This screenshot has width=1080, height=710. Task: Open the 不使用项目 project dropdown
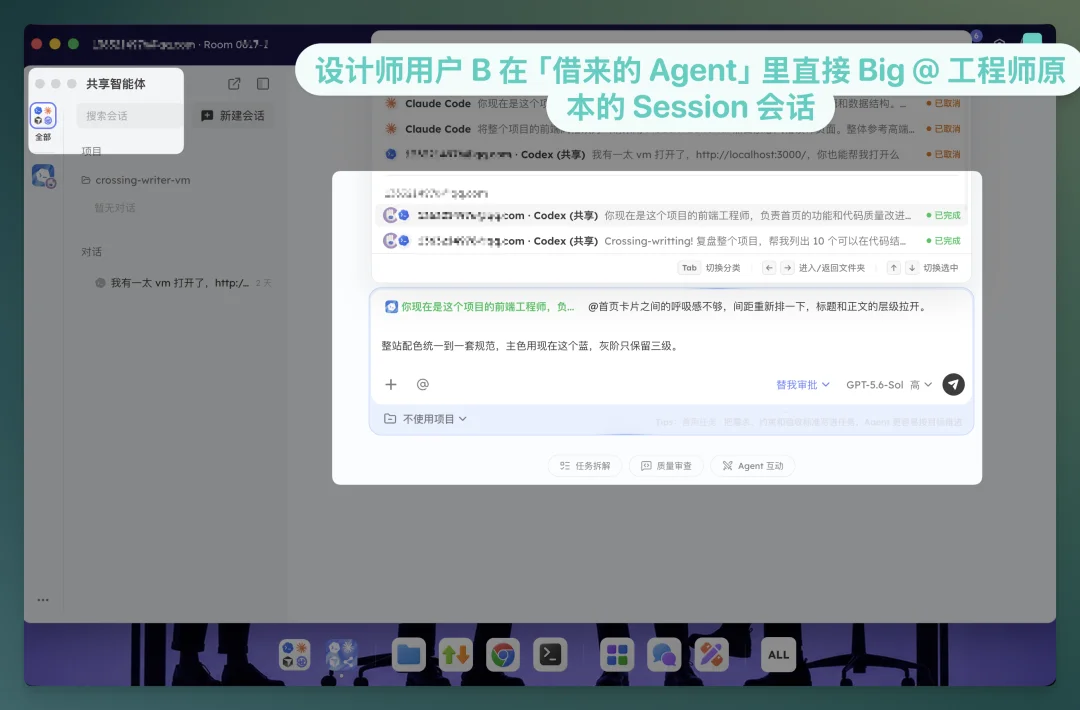[x=425, y=419]
